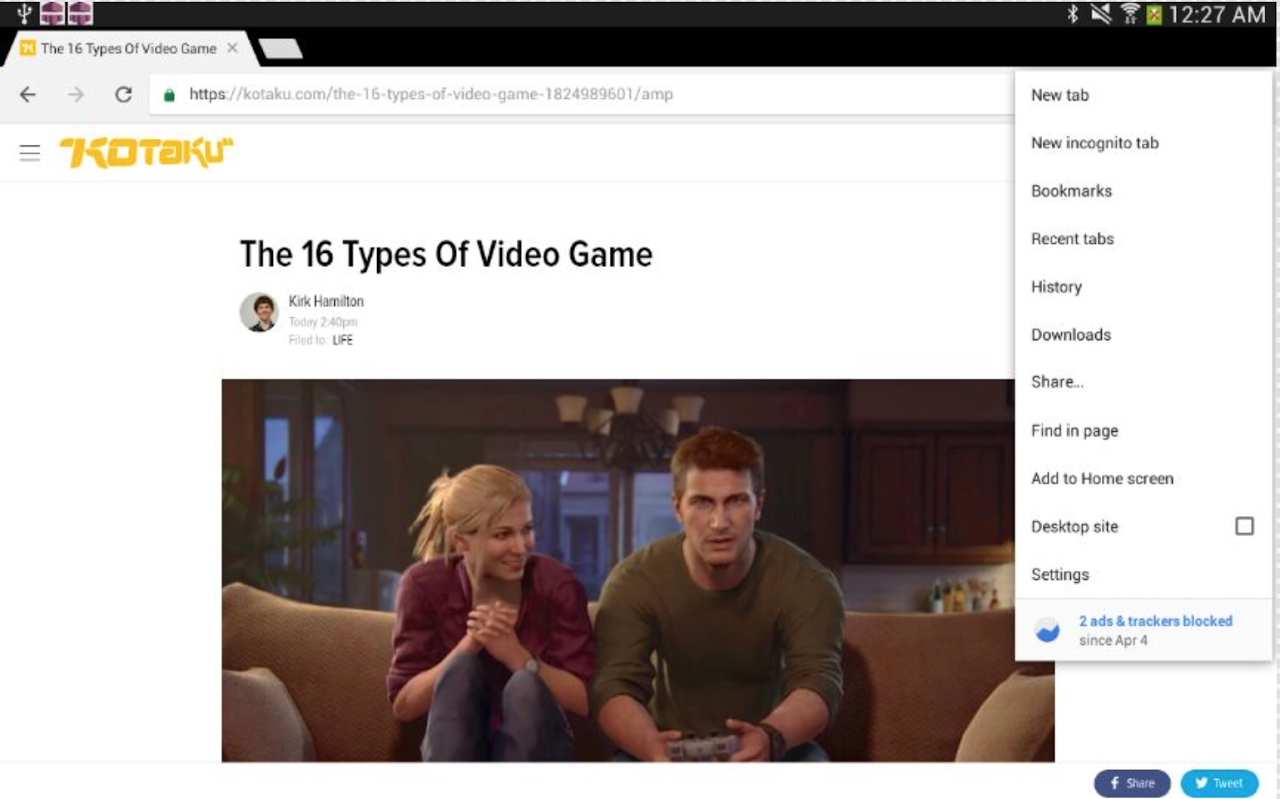Screen dimensions: 1280x799
Task: Click the ad blocker shield icon in the menu
Action: click(x=1046, y=630)
